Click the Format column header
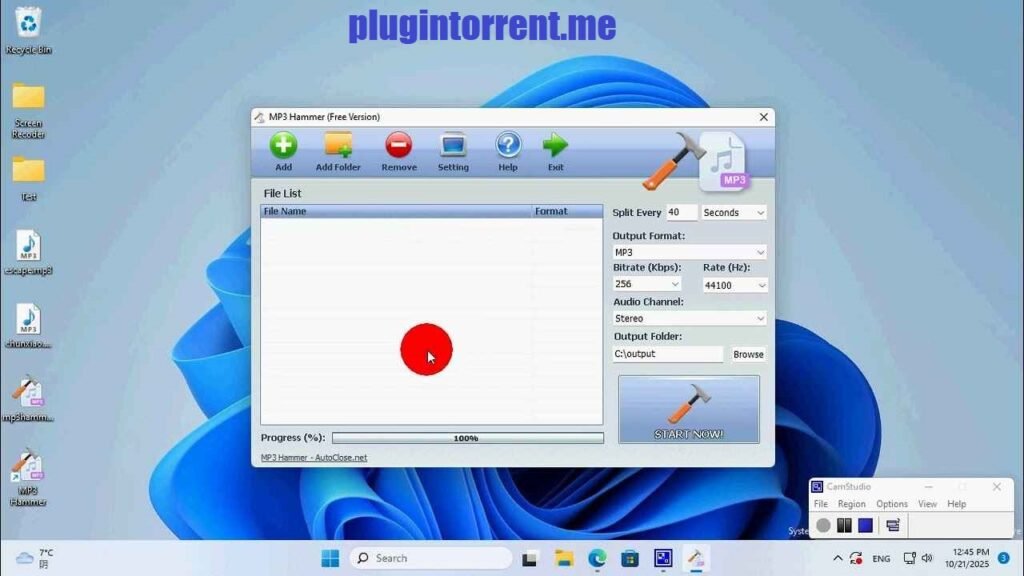The image size is (1024, 576). click(567, 211)
